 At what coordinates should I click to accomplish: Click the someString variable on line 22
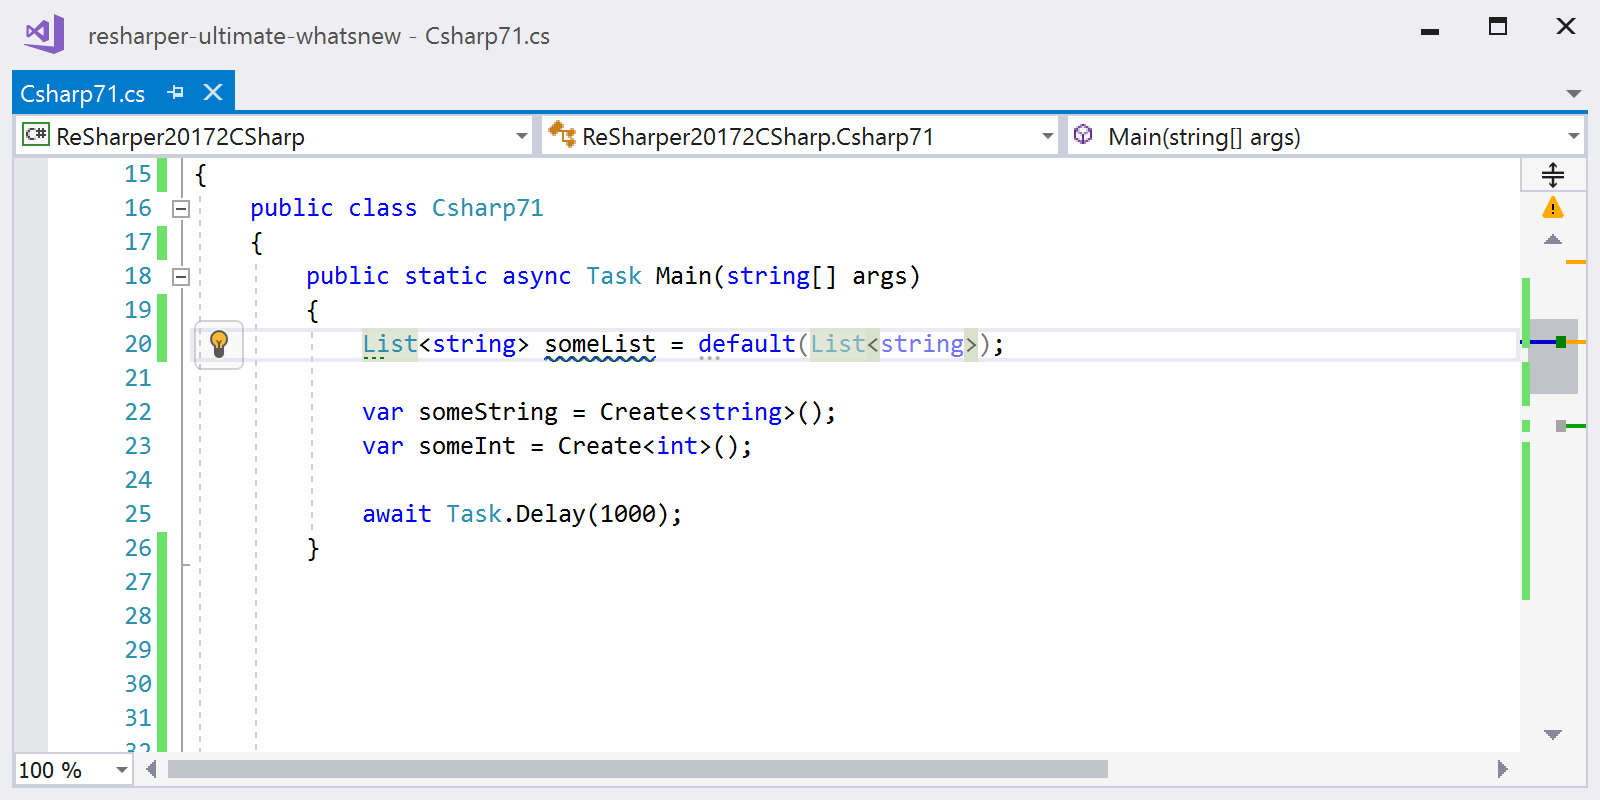click(488, 412)
